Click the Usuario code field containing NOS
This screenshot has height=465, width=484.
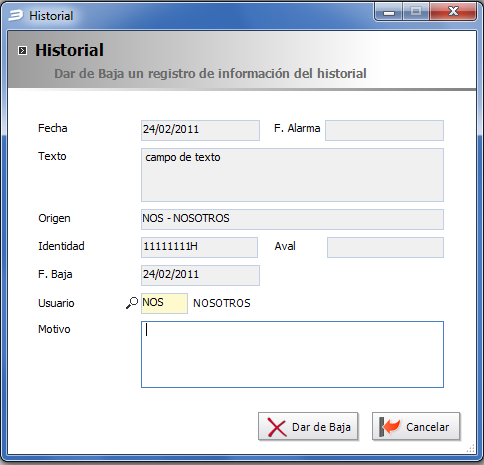164,303
